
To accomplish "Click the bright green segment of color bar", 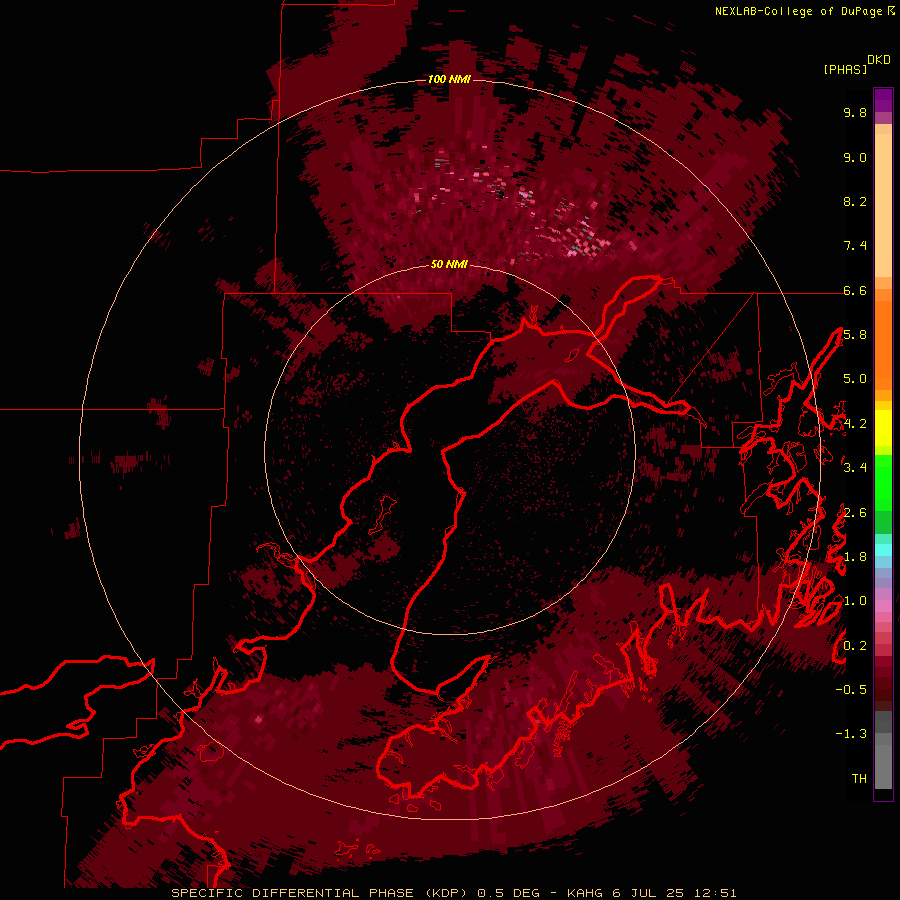I will click(x=883, y=482).
